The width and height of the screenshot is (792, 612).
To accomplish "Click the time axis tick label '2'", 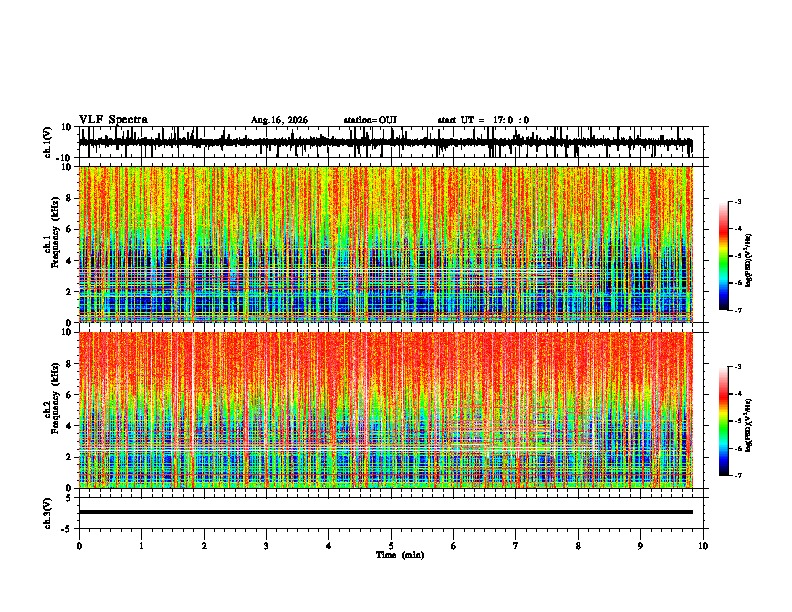I will 204,546.
